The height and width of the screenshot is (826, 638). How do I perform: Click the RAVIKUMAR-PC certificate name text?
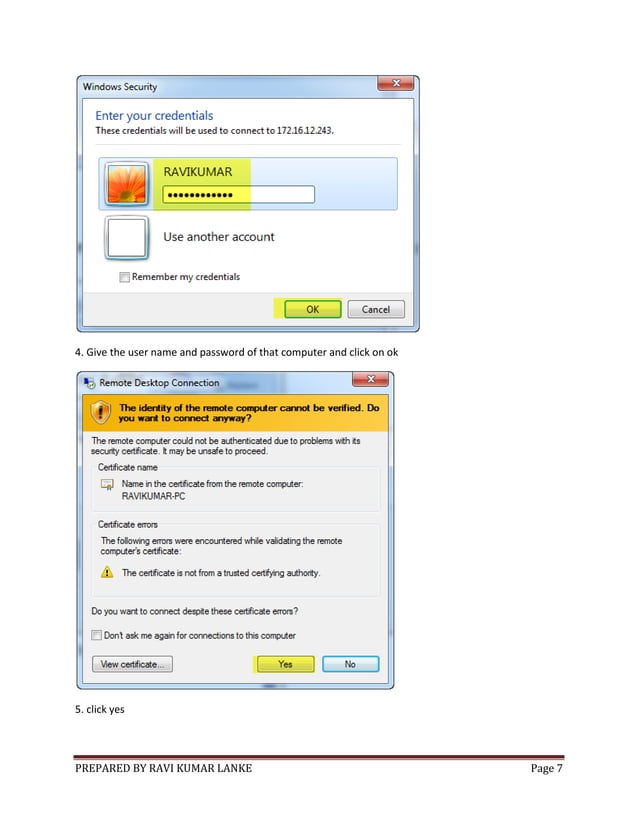point(153,496)
